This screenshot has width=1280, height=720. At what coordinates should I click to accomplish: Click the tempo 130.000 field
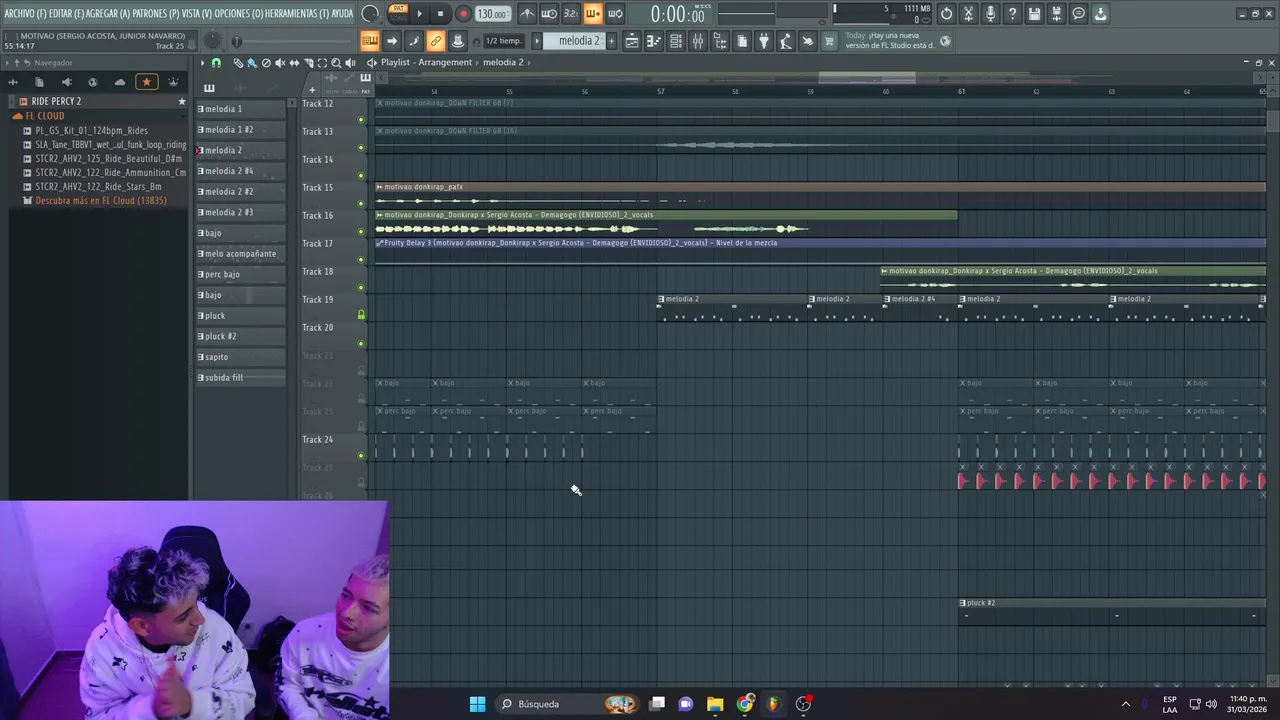point(492,14)
